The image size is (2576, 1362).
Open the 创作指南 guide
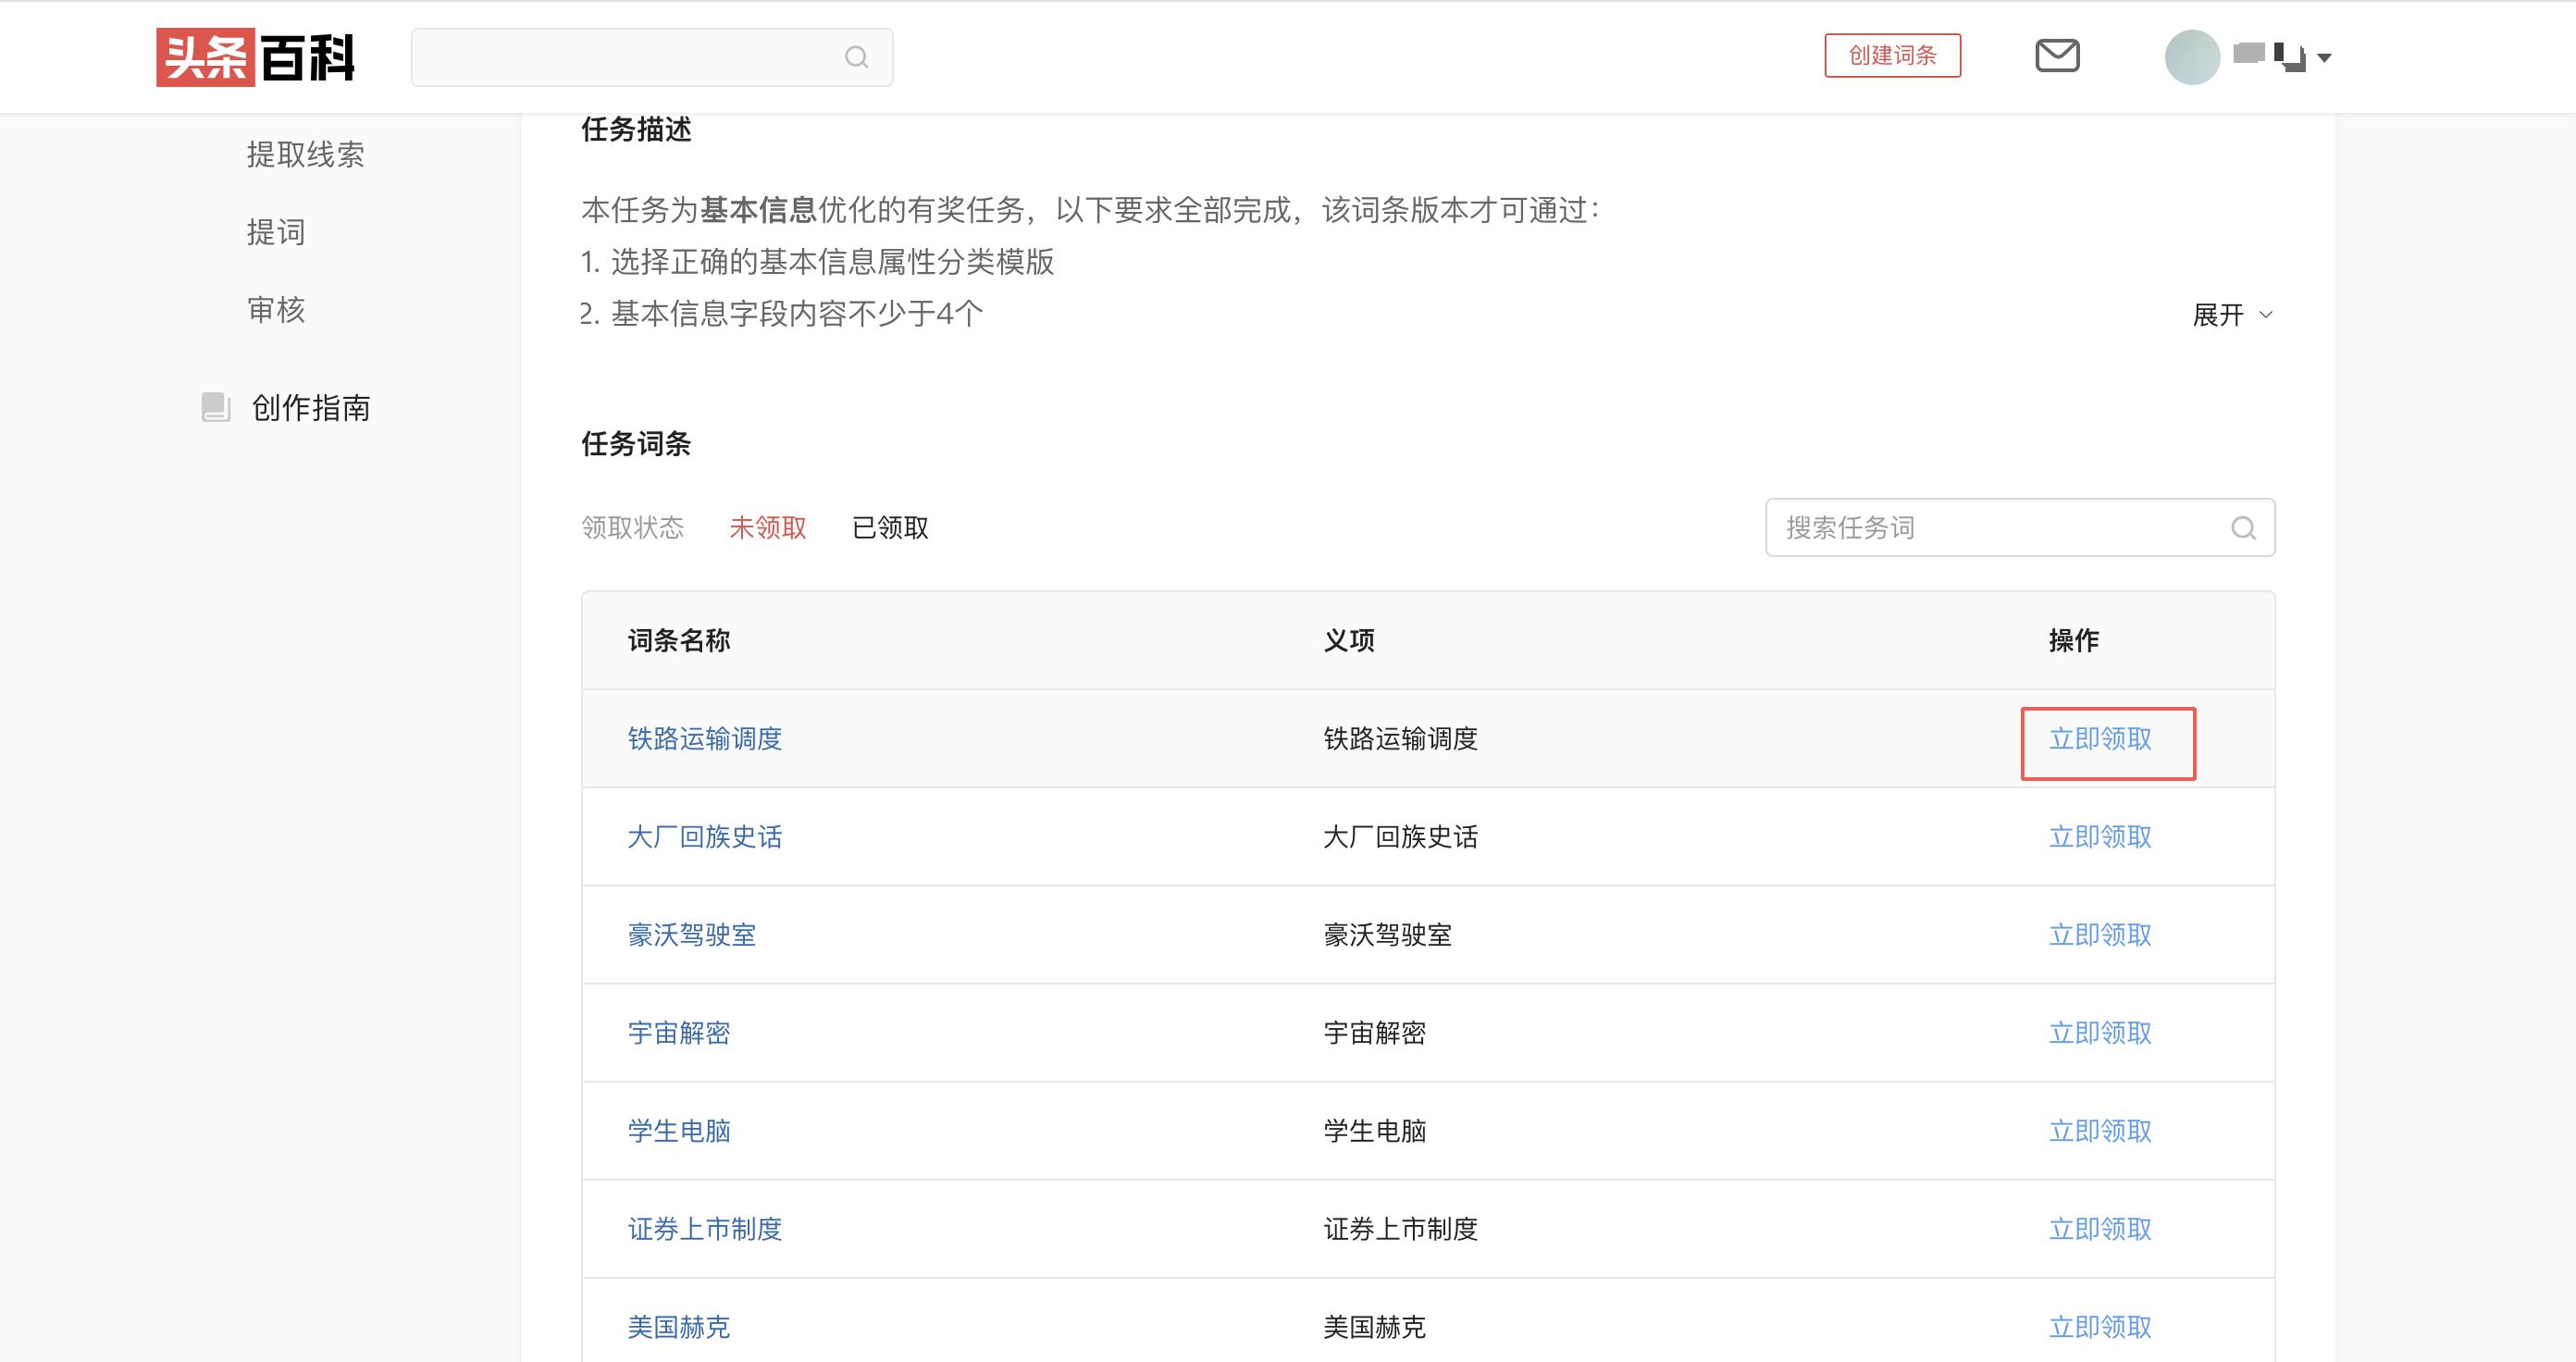310,407
